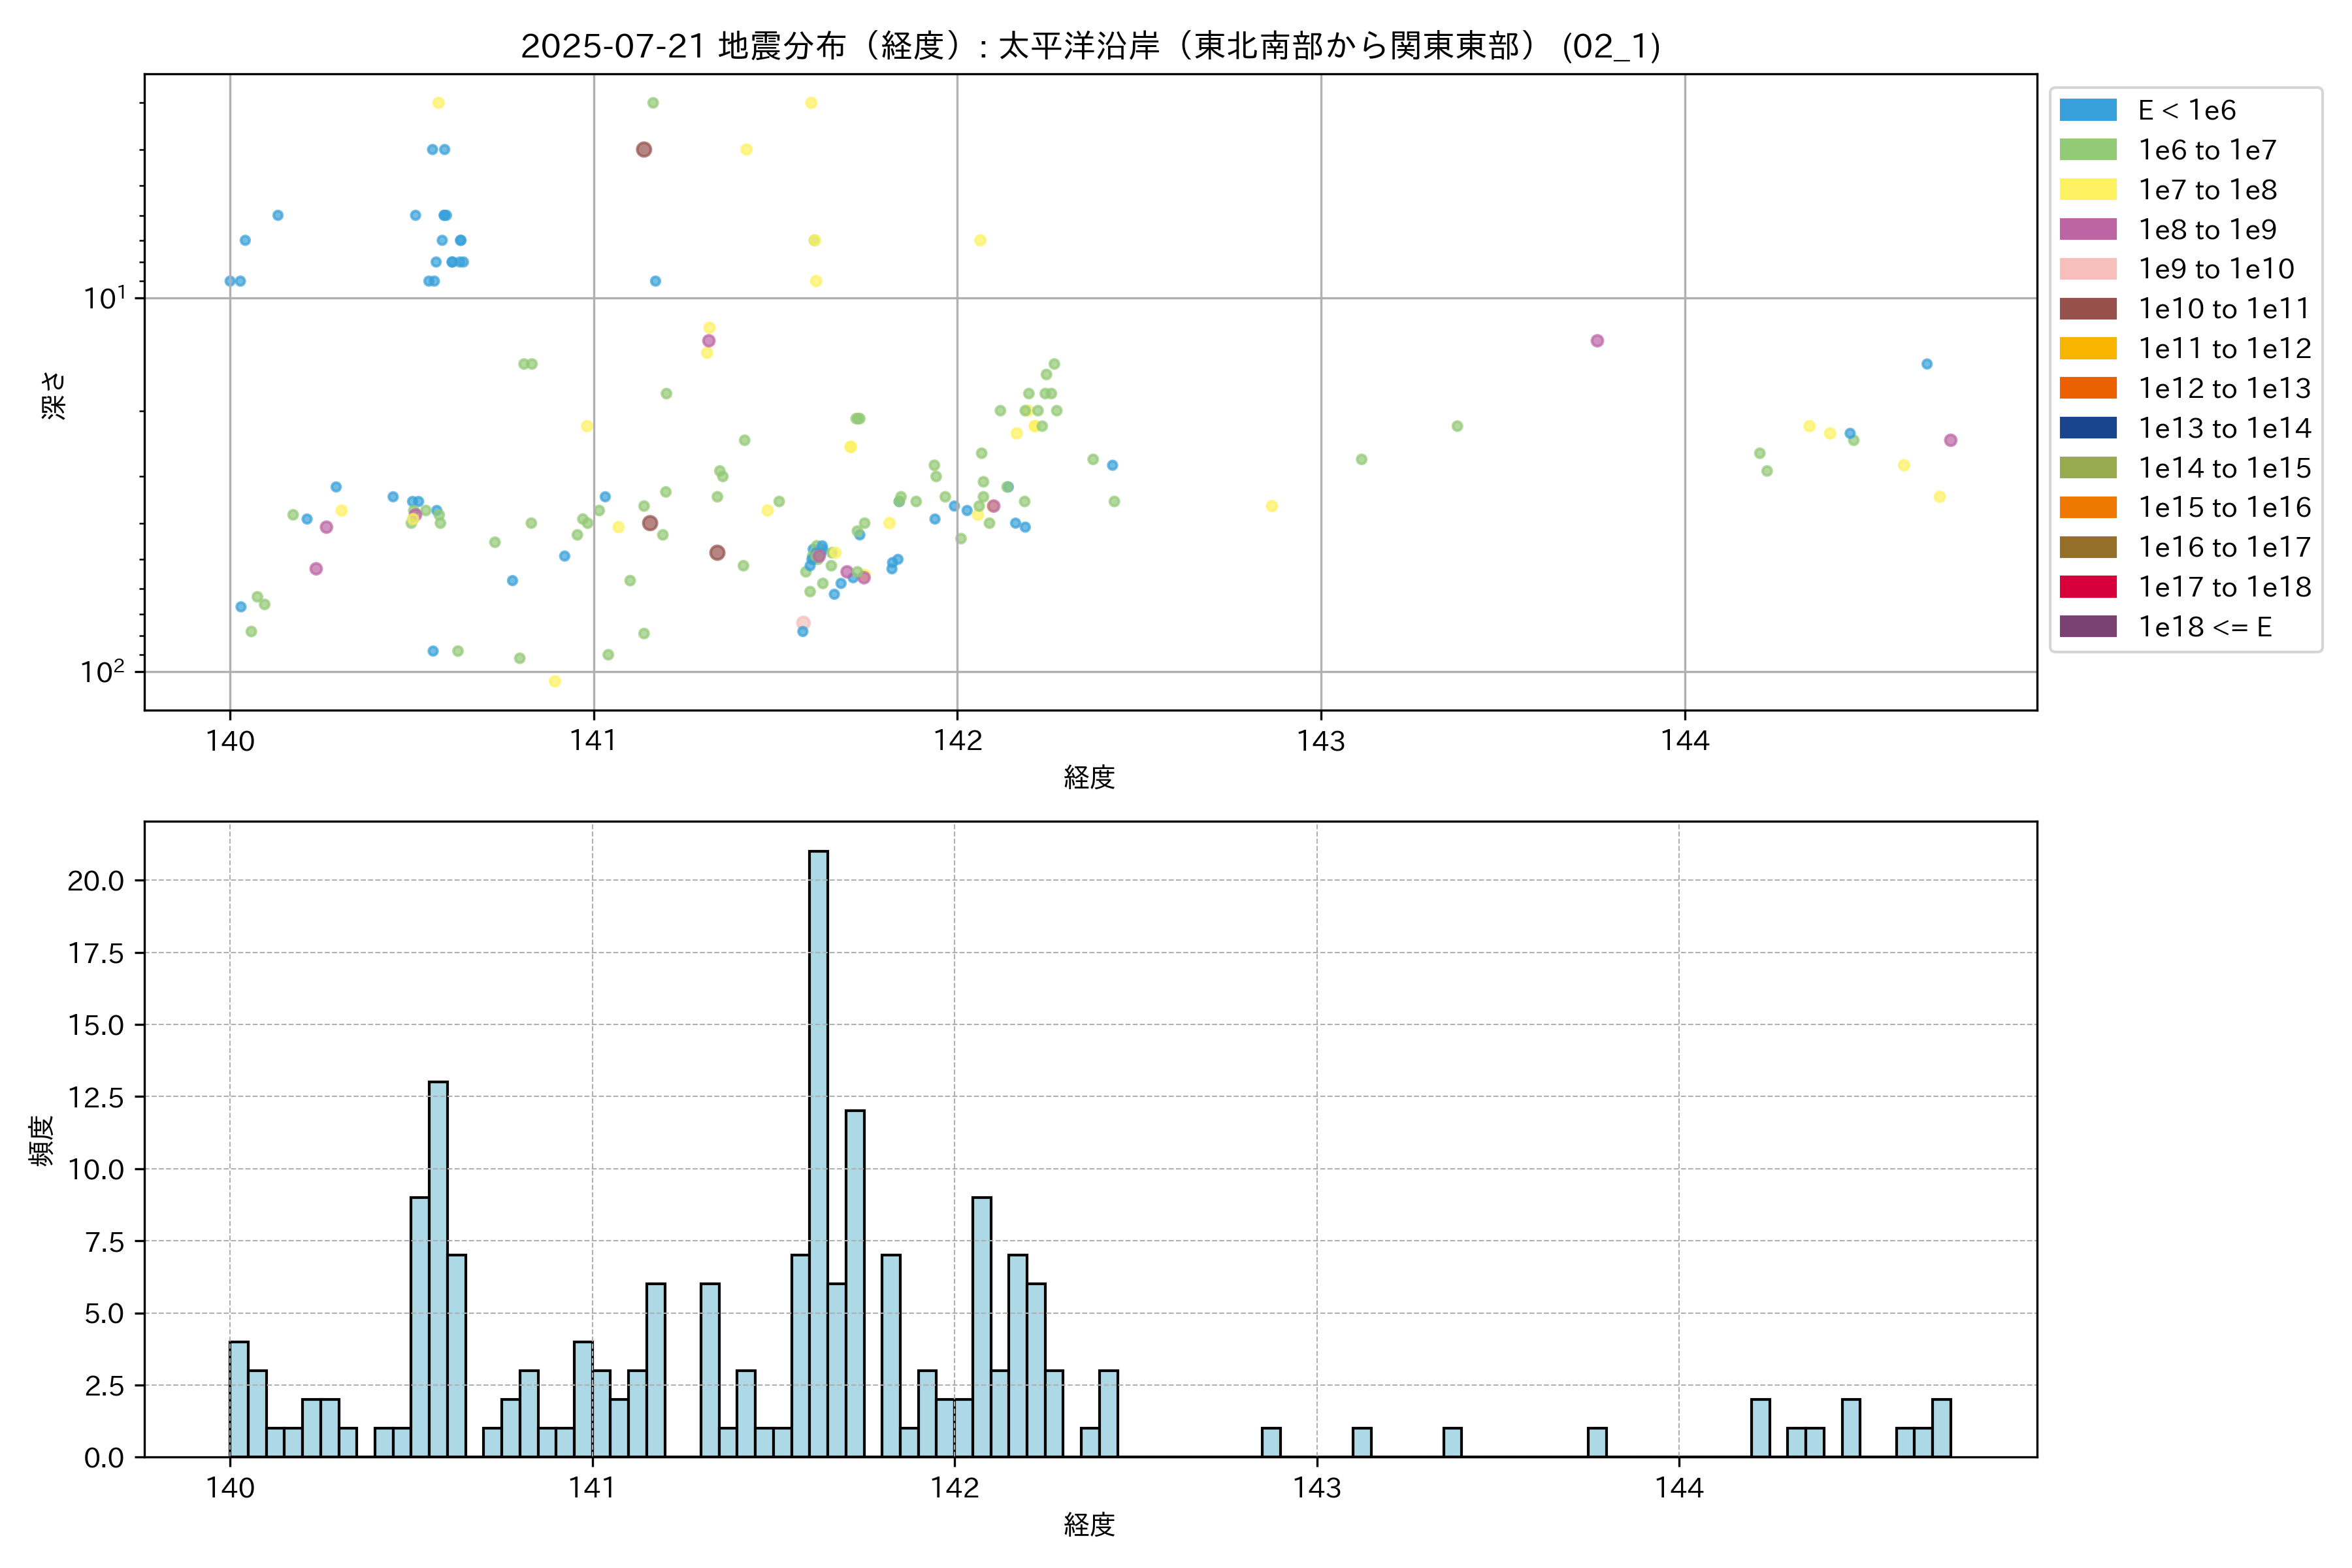Click the 20.0 tick label on histogram
The image size is (2352, 1568).
tap(95, 881)
